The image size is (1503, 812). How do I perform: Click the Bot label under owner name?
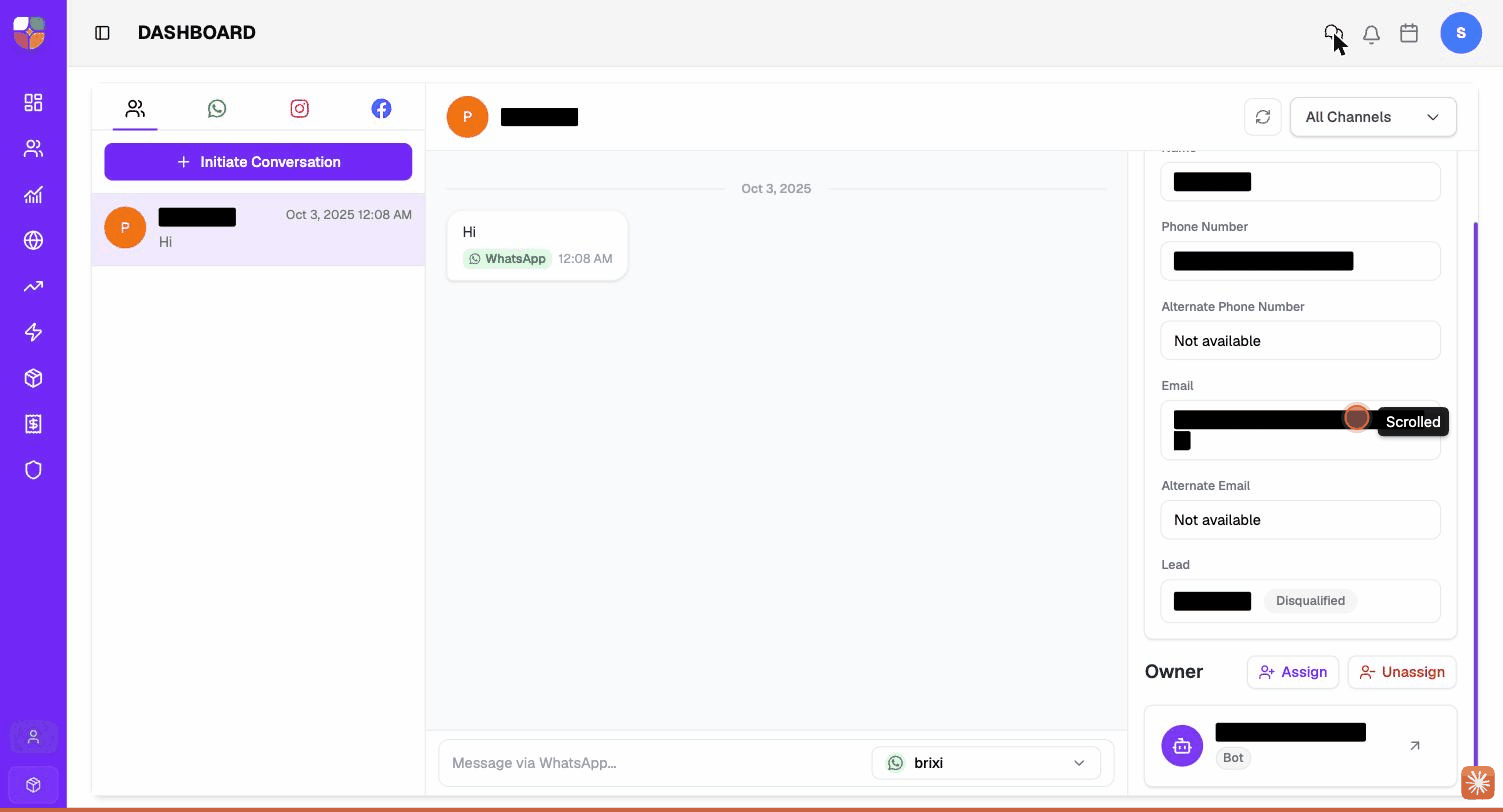point(1233,758)
